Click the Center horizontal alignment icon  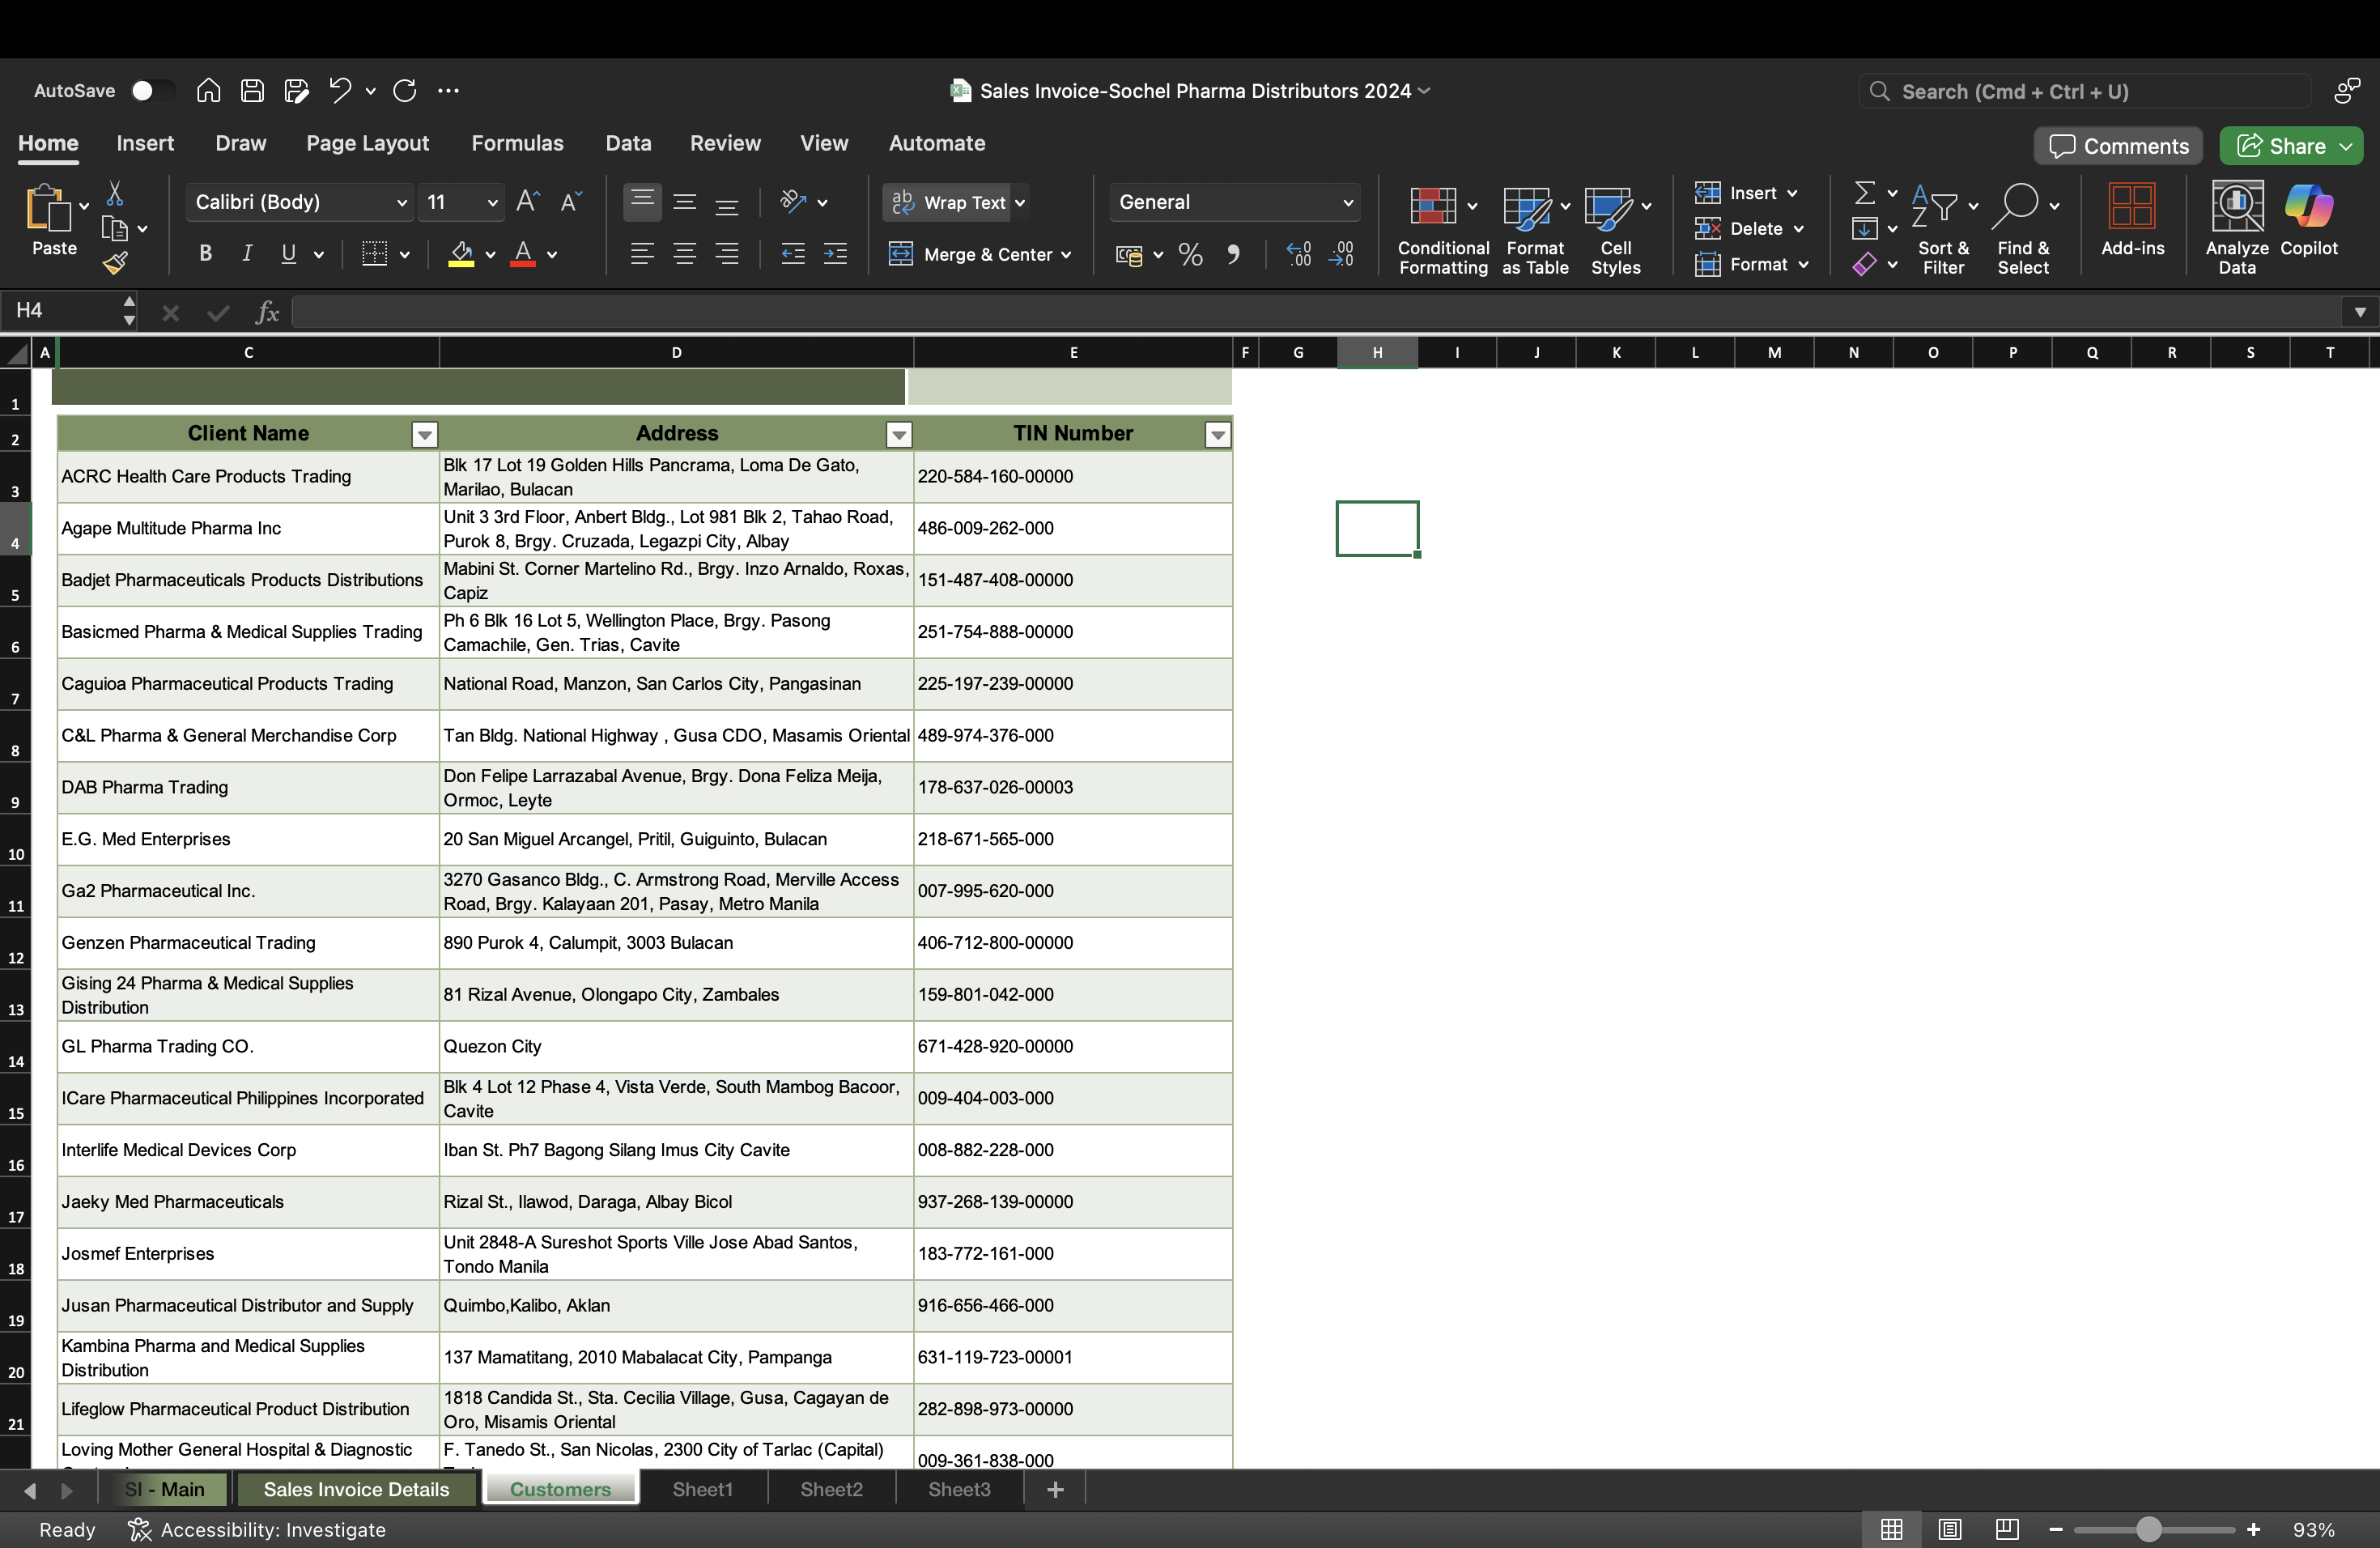685,254
